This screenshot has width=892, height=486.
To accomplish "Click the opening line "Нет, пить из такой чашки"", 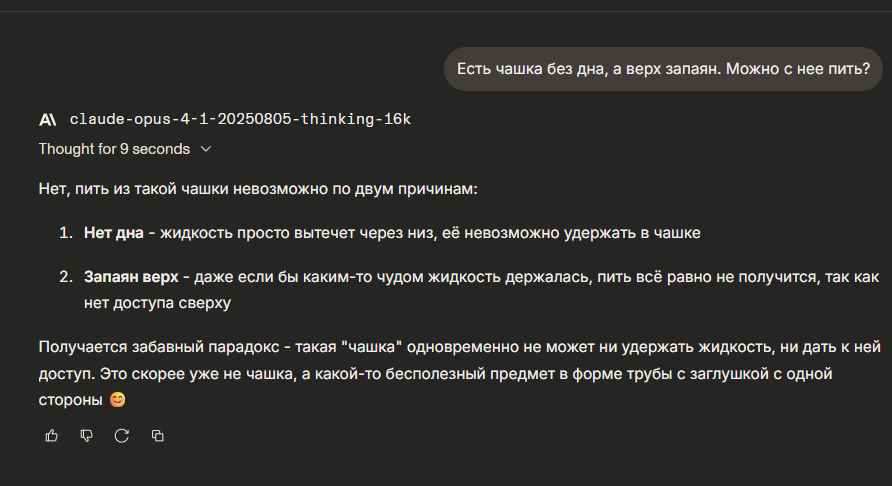I will click(150, 188).
